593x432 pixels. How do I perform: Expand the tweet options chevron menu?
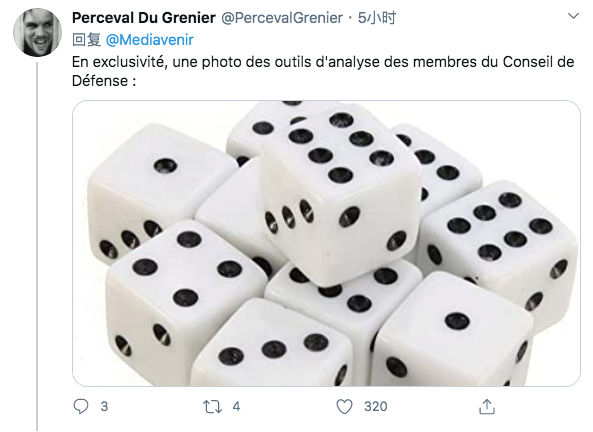(x=574, y=16)
